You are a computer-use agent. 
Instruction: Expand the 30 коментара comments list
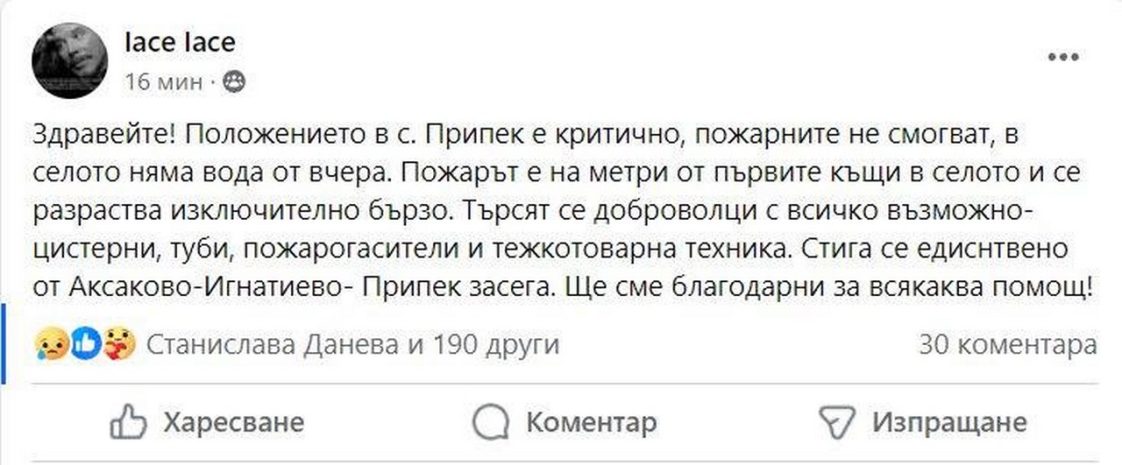(x=1007, y=346)
